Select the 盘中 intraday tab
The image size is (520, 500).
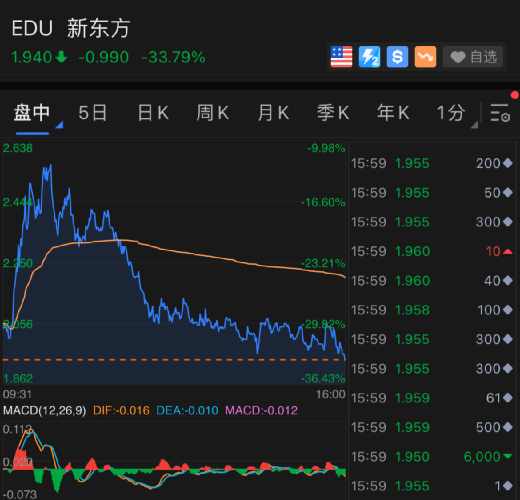(x=32, y=113)
